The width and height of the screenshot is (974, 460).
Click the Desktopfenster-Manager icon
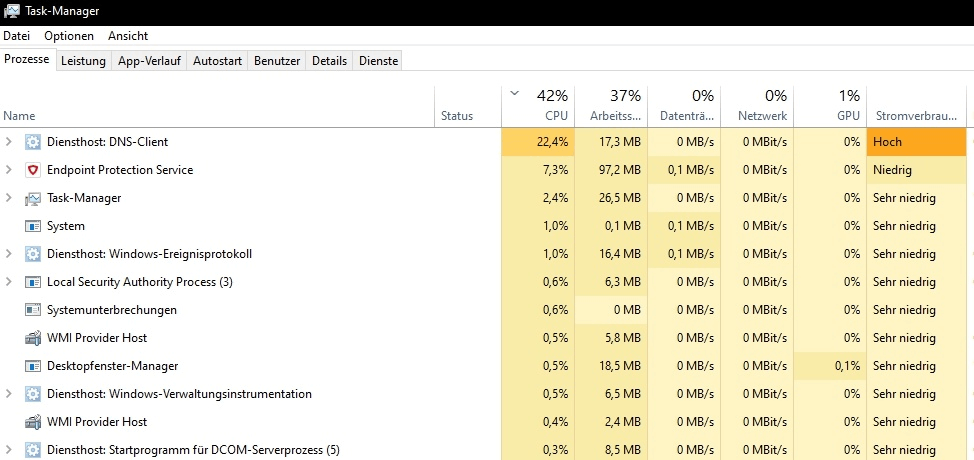[x=32, y=366]
